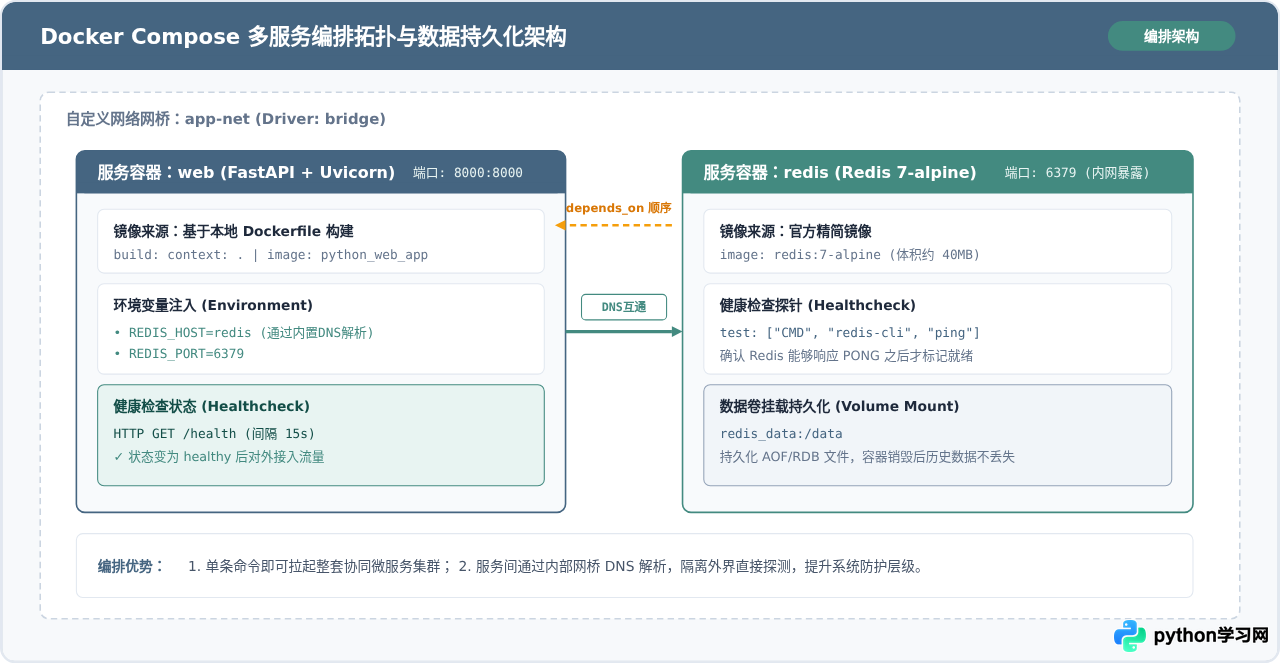The height and width of the screenshot is (664, 1280).
Task: Click the python学习网 site name text
Action: (x=1210, y=635)
